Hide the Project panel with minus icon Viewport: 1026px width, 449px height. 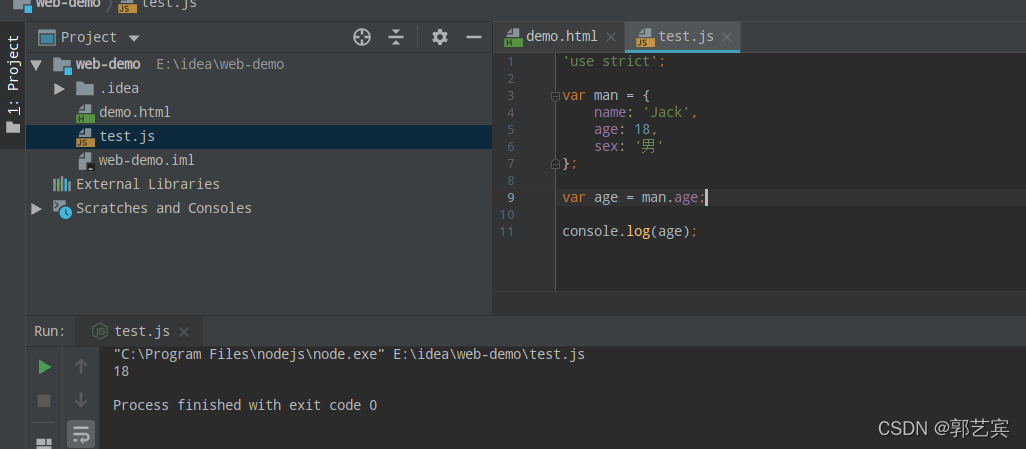(x=474, y=37)
